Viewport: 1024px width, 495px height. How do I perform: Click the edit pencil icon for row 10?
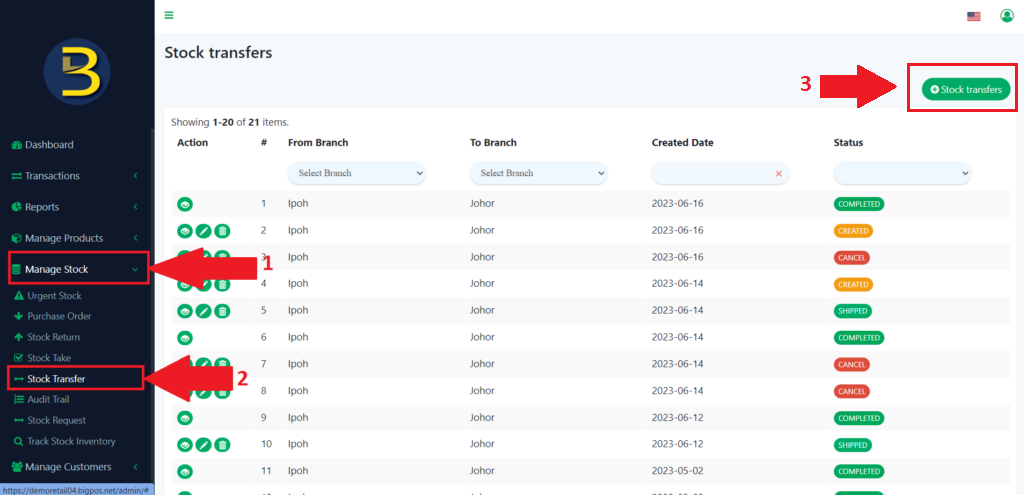tap(203, 445)
